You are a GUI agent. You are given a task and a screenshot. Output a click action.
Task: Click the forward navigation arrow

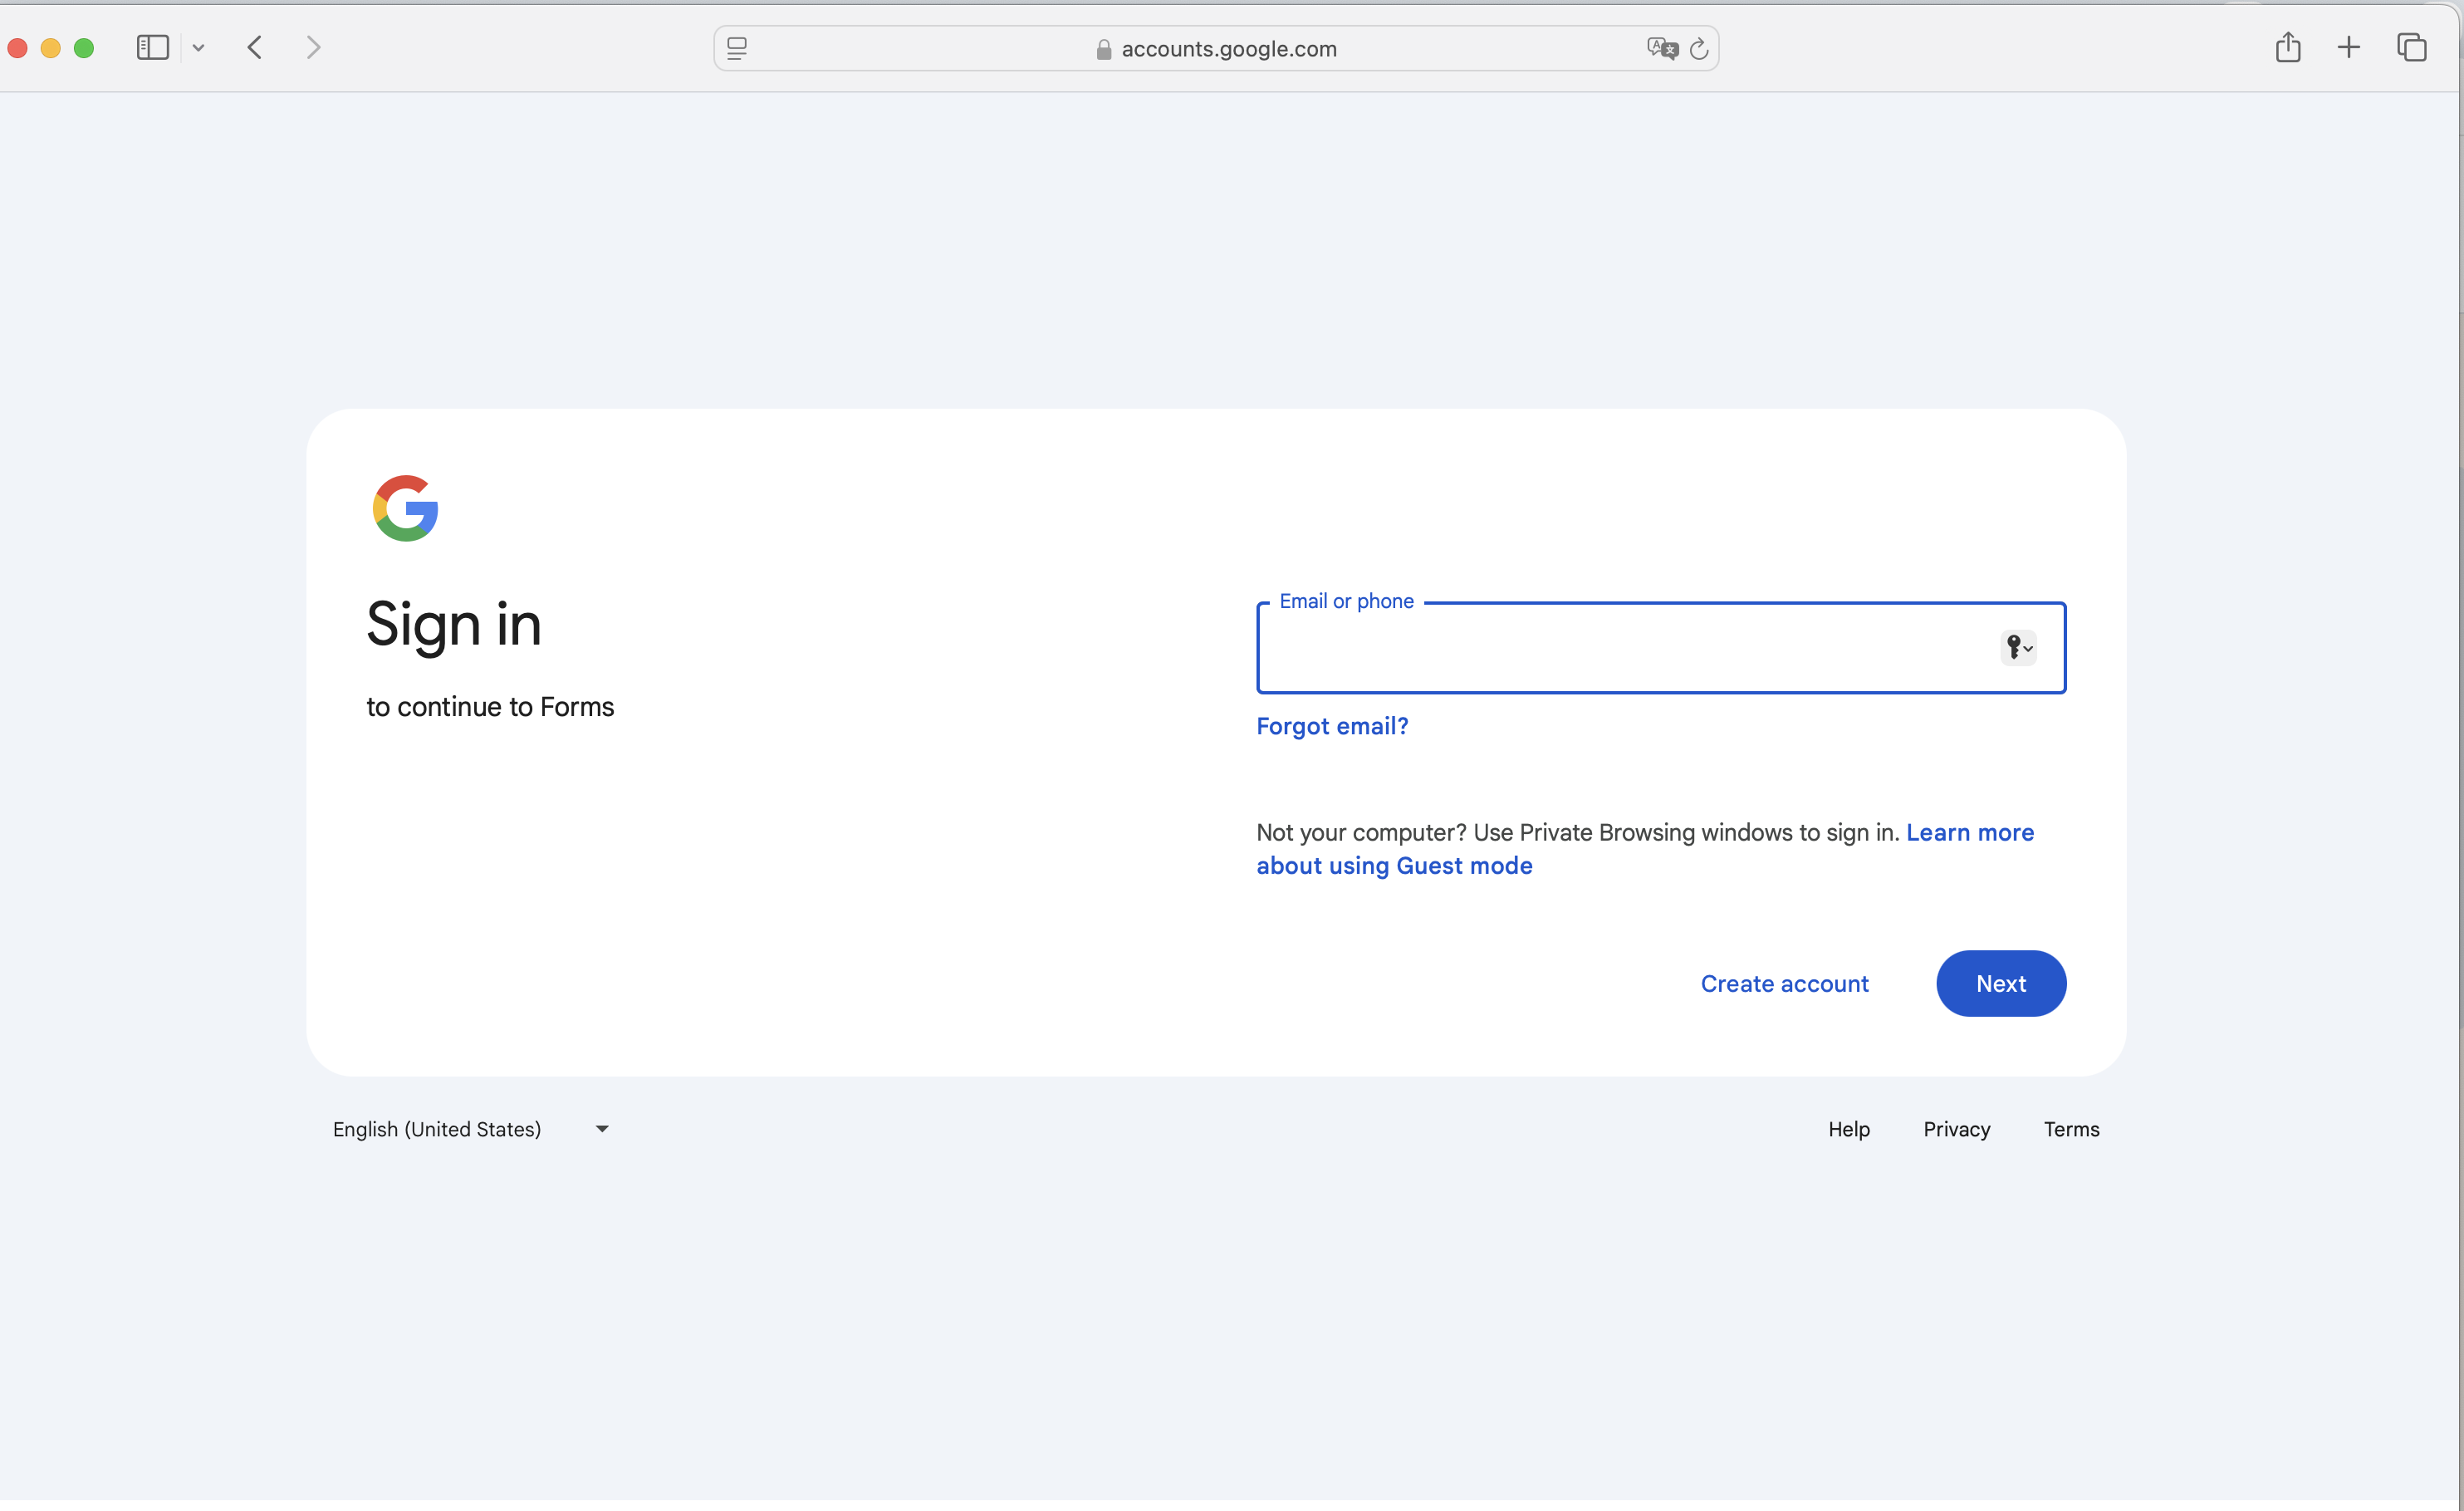pos(313,48)
